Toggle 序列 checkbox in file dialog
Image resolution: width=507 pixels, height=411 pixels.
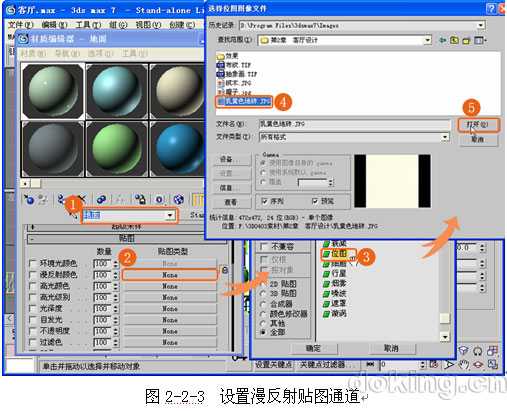(265, 201)
